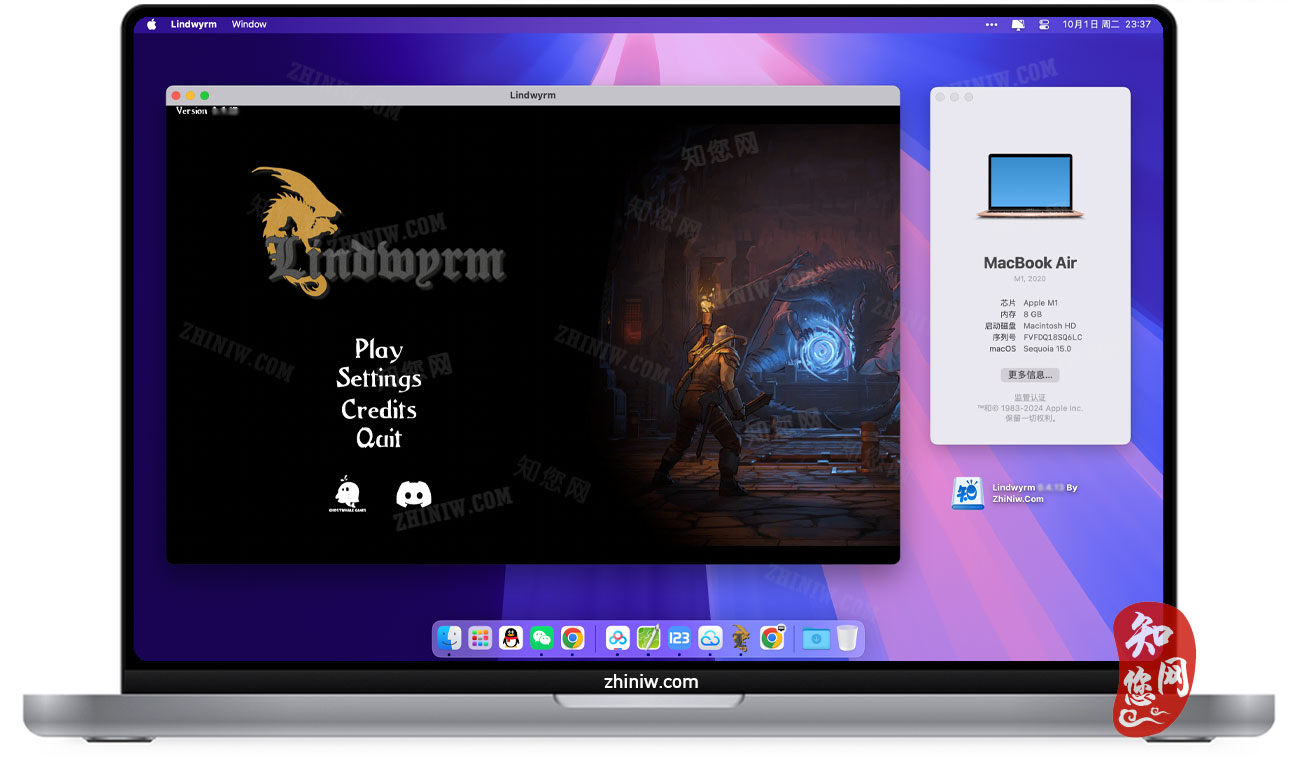Click 更多信息 in About This Mac
Screen dimensions: 1298x779
[x=1030, y=375]
